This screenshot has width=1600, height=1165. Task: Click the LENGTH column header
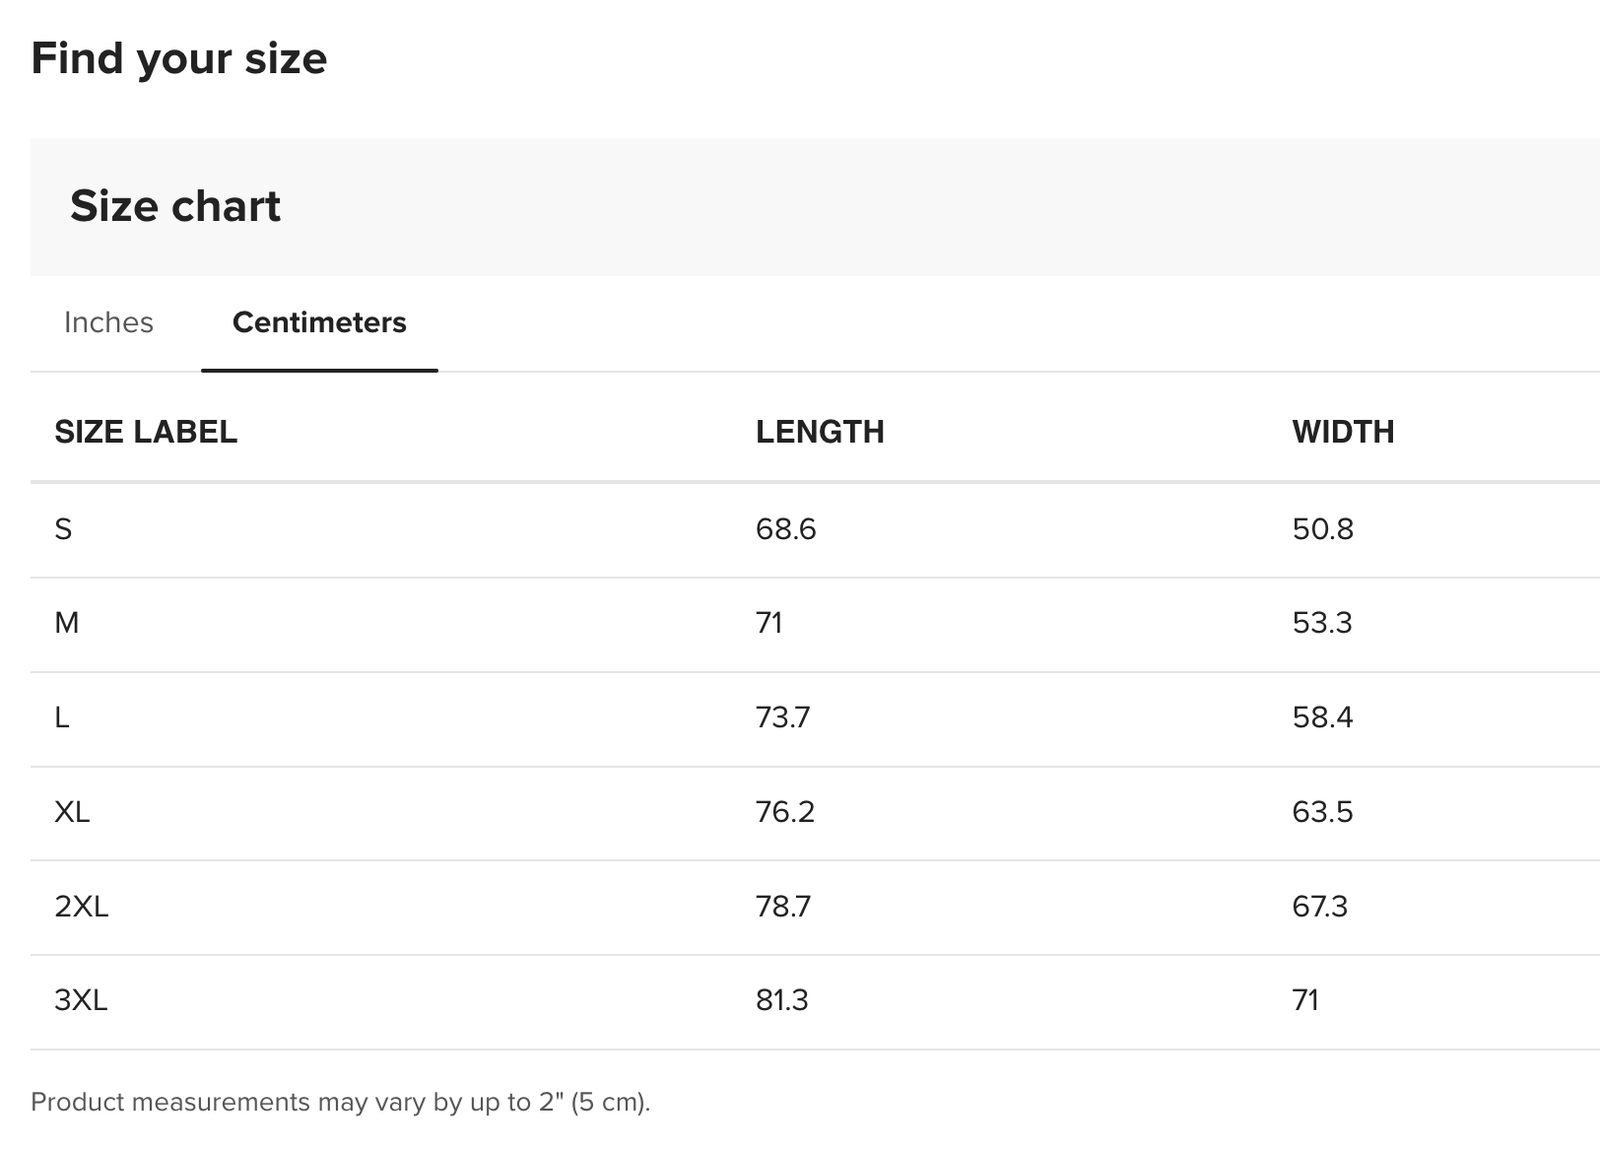click(819, 432)
